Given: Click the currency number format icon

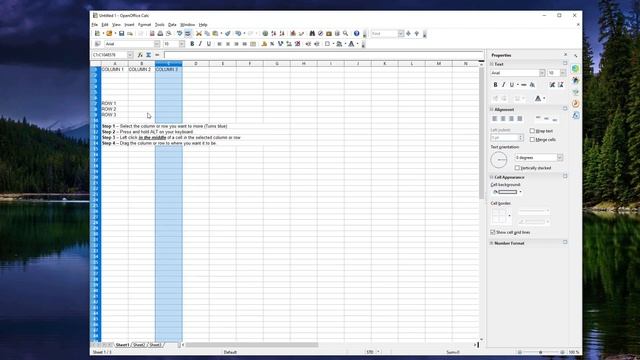Looking at the screenshot, I should point(264,44).
